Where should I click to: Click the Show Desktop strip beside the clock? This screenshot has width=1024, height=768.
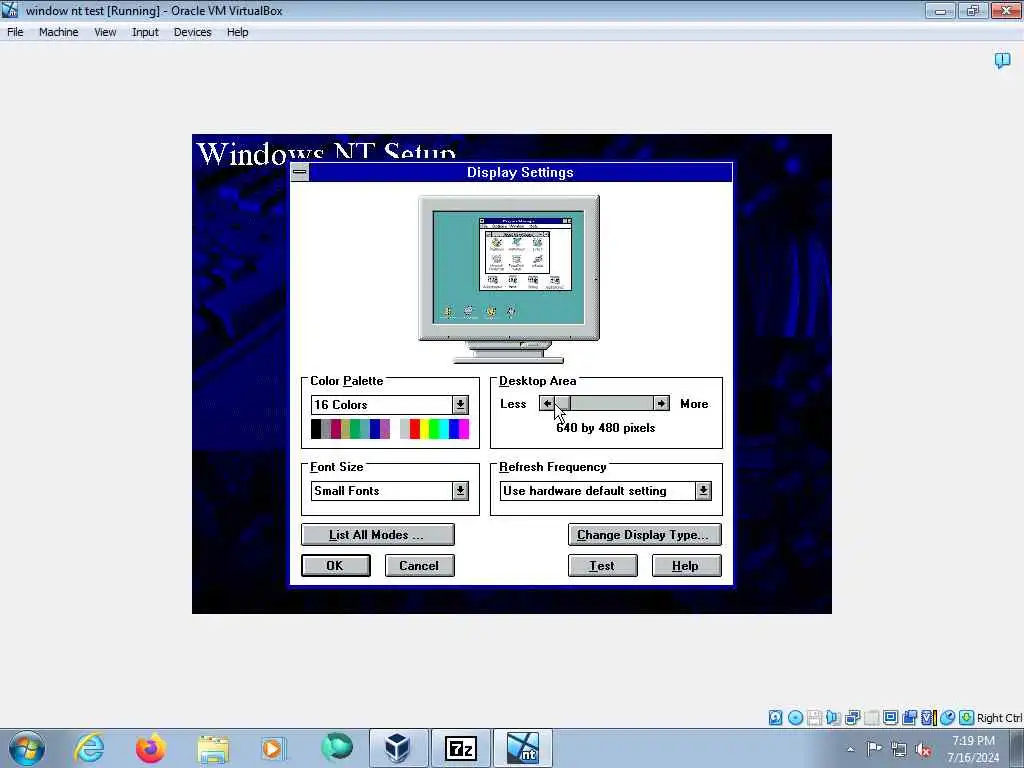[x=1018, y=748]
